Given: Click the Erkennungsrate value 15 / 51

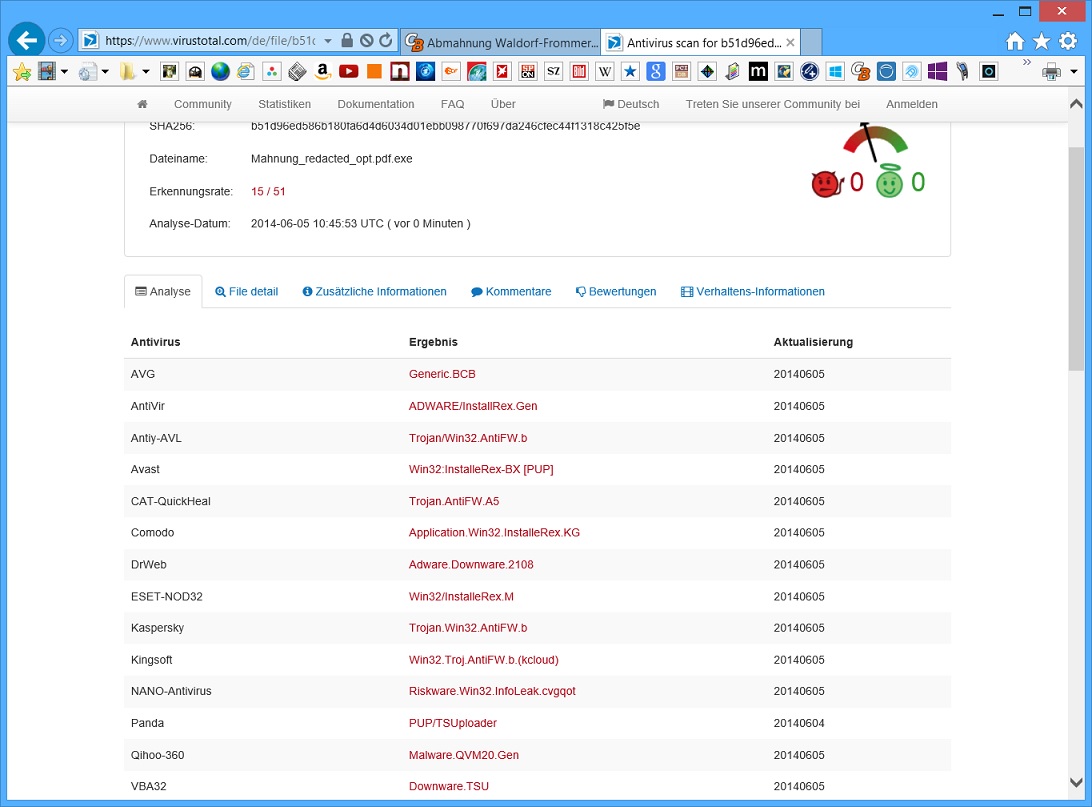Looking at the screenshot, I should tap(268, 191).
